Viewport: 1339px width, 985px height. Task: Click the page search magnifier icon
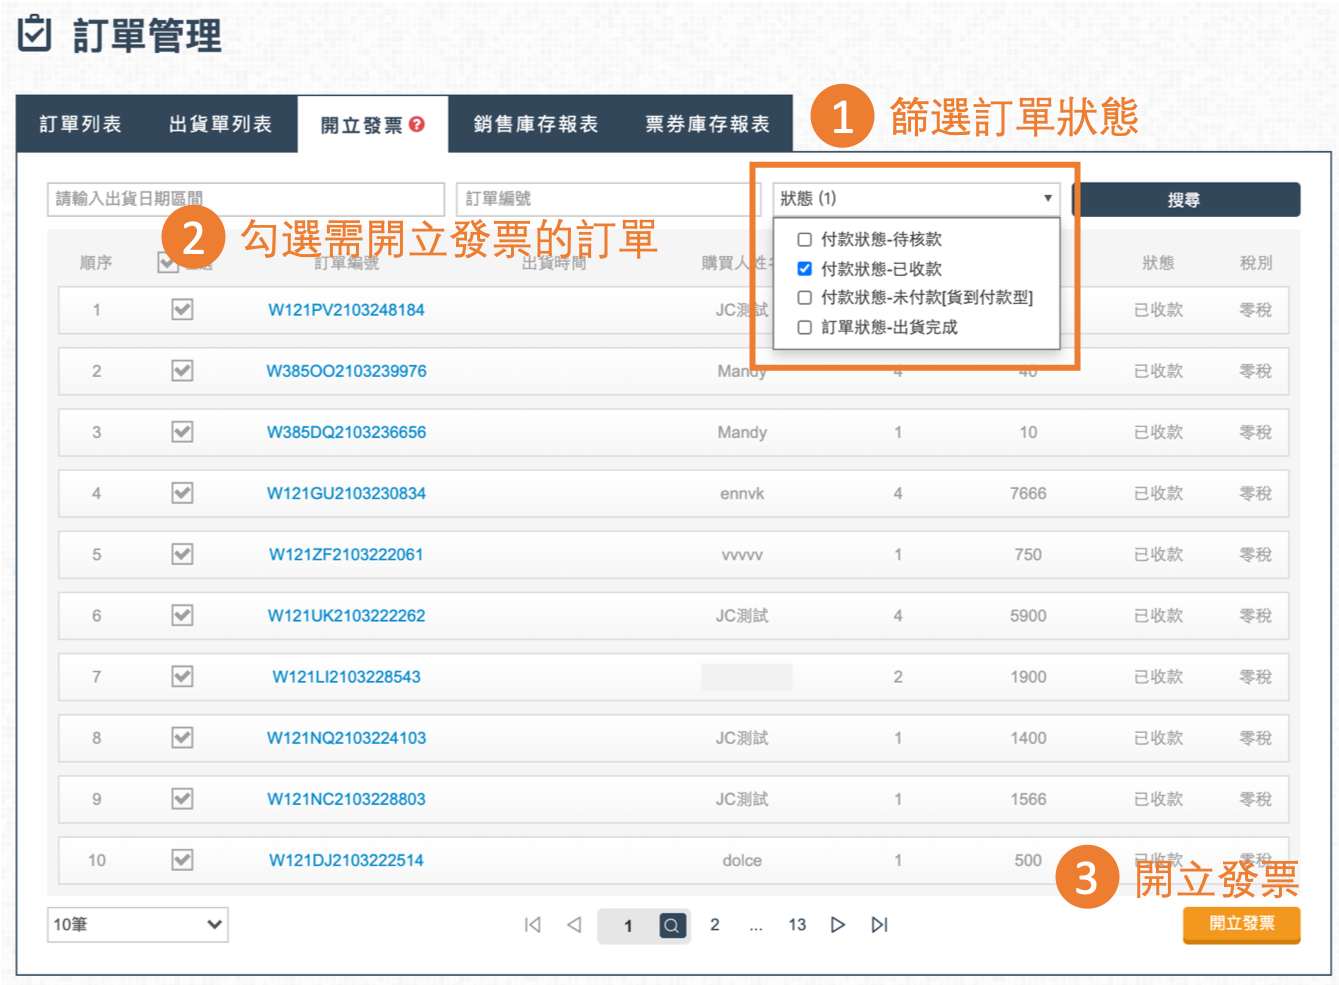tap(672, 925)
